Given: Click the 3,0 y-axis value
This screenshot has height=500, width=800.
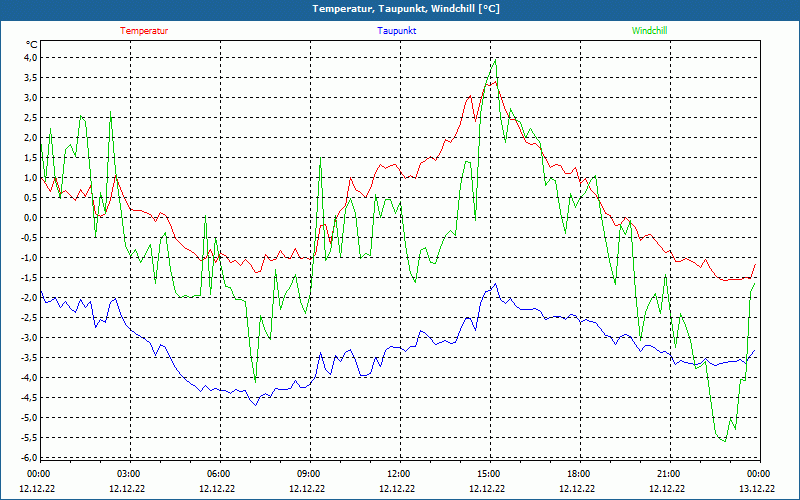Looking at the screenshot, I should 31,97.
